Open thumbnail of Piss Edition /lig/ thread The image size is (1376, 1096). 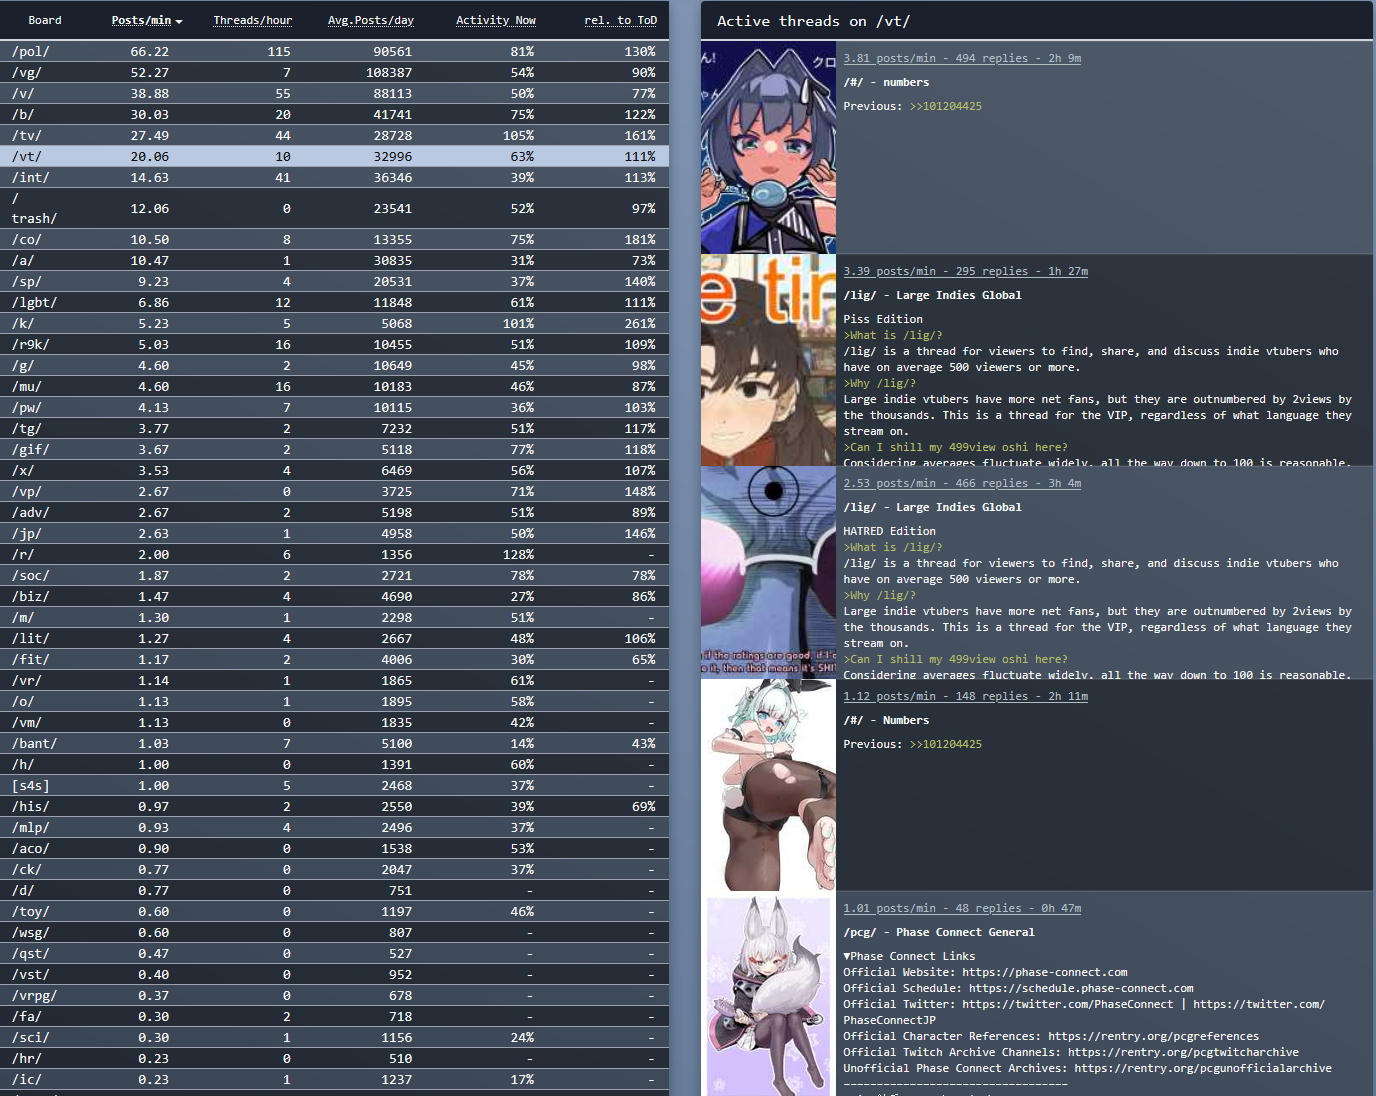768,360
